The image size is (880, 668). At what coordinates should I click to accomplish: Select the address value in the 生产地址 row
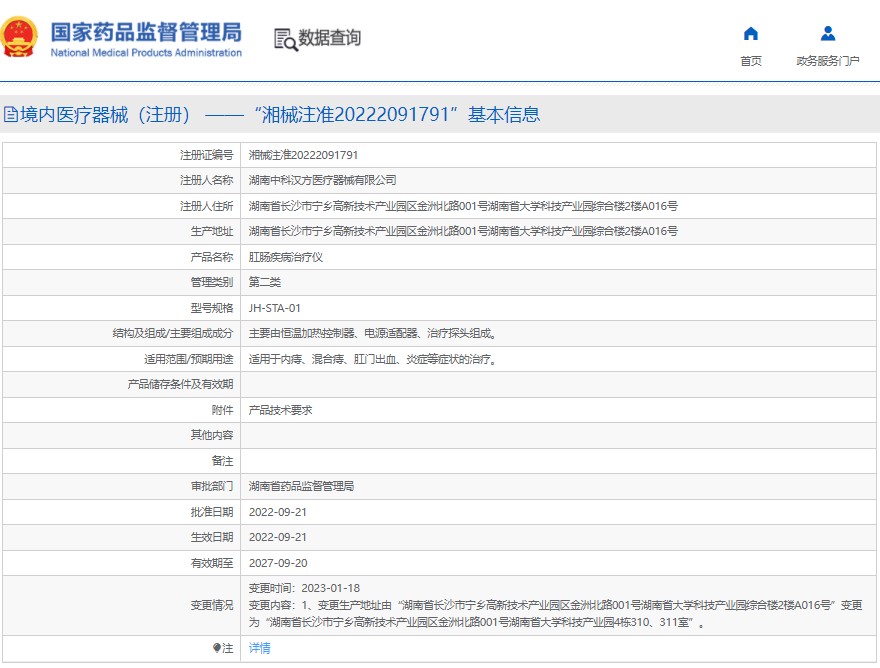tap(463, 231)
